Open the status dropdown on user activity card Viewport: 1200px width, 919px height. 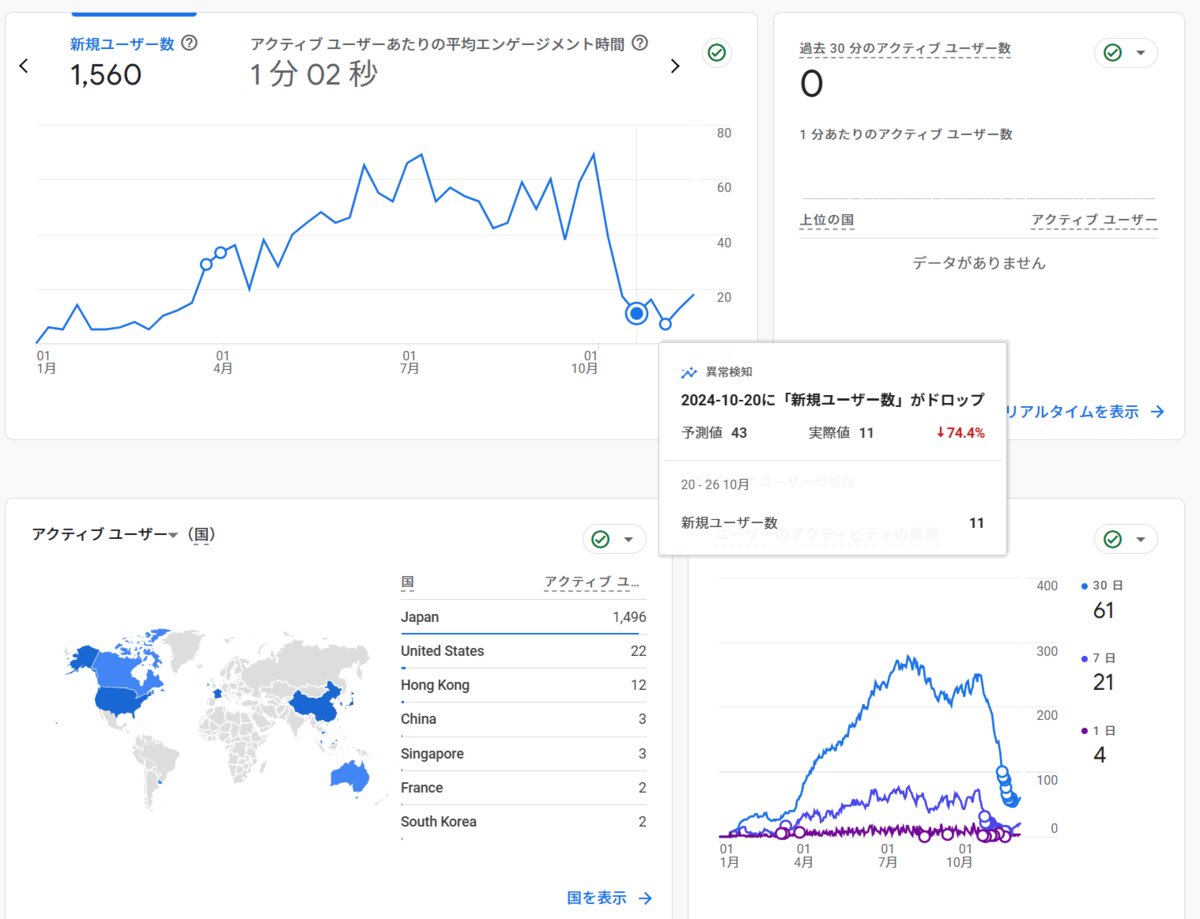pos(1126,539)
